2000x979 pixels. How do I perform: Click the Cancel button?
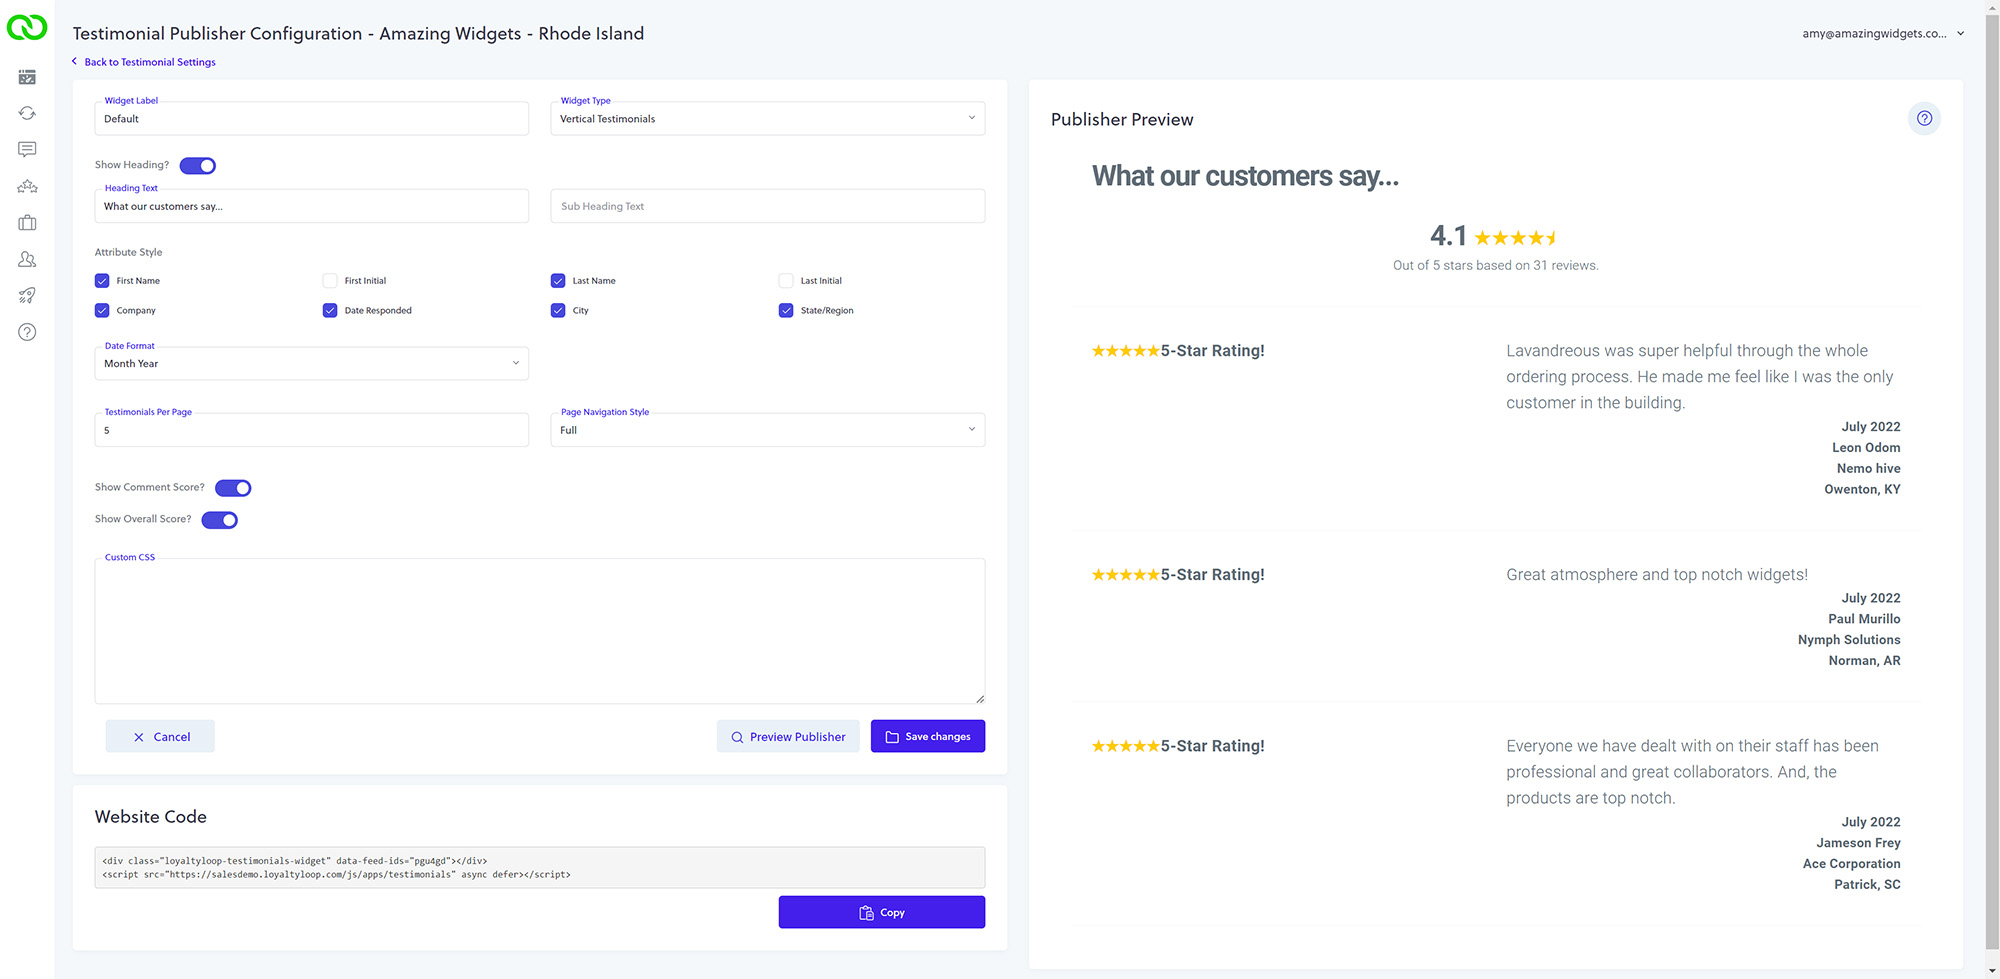click(160, 737)
